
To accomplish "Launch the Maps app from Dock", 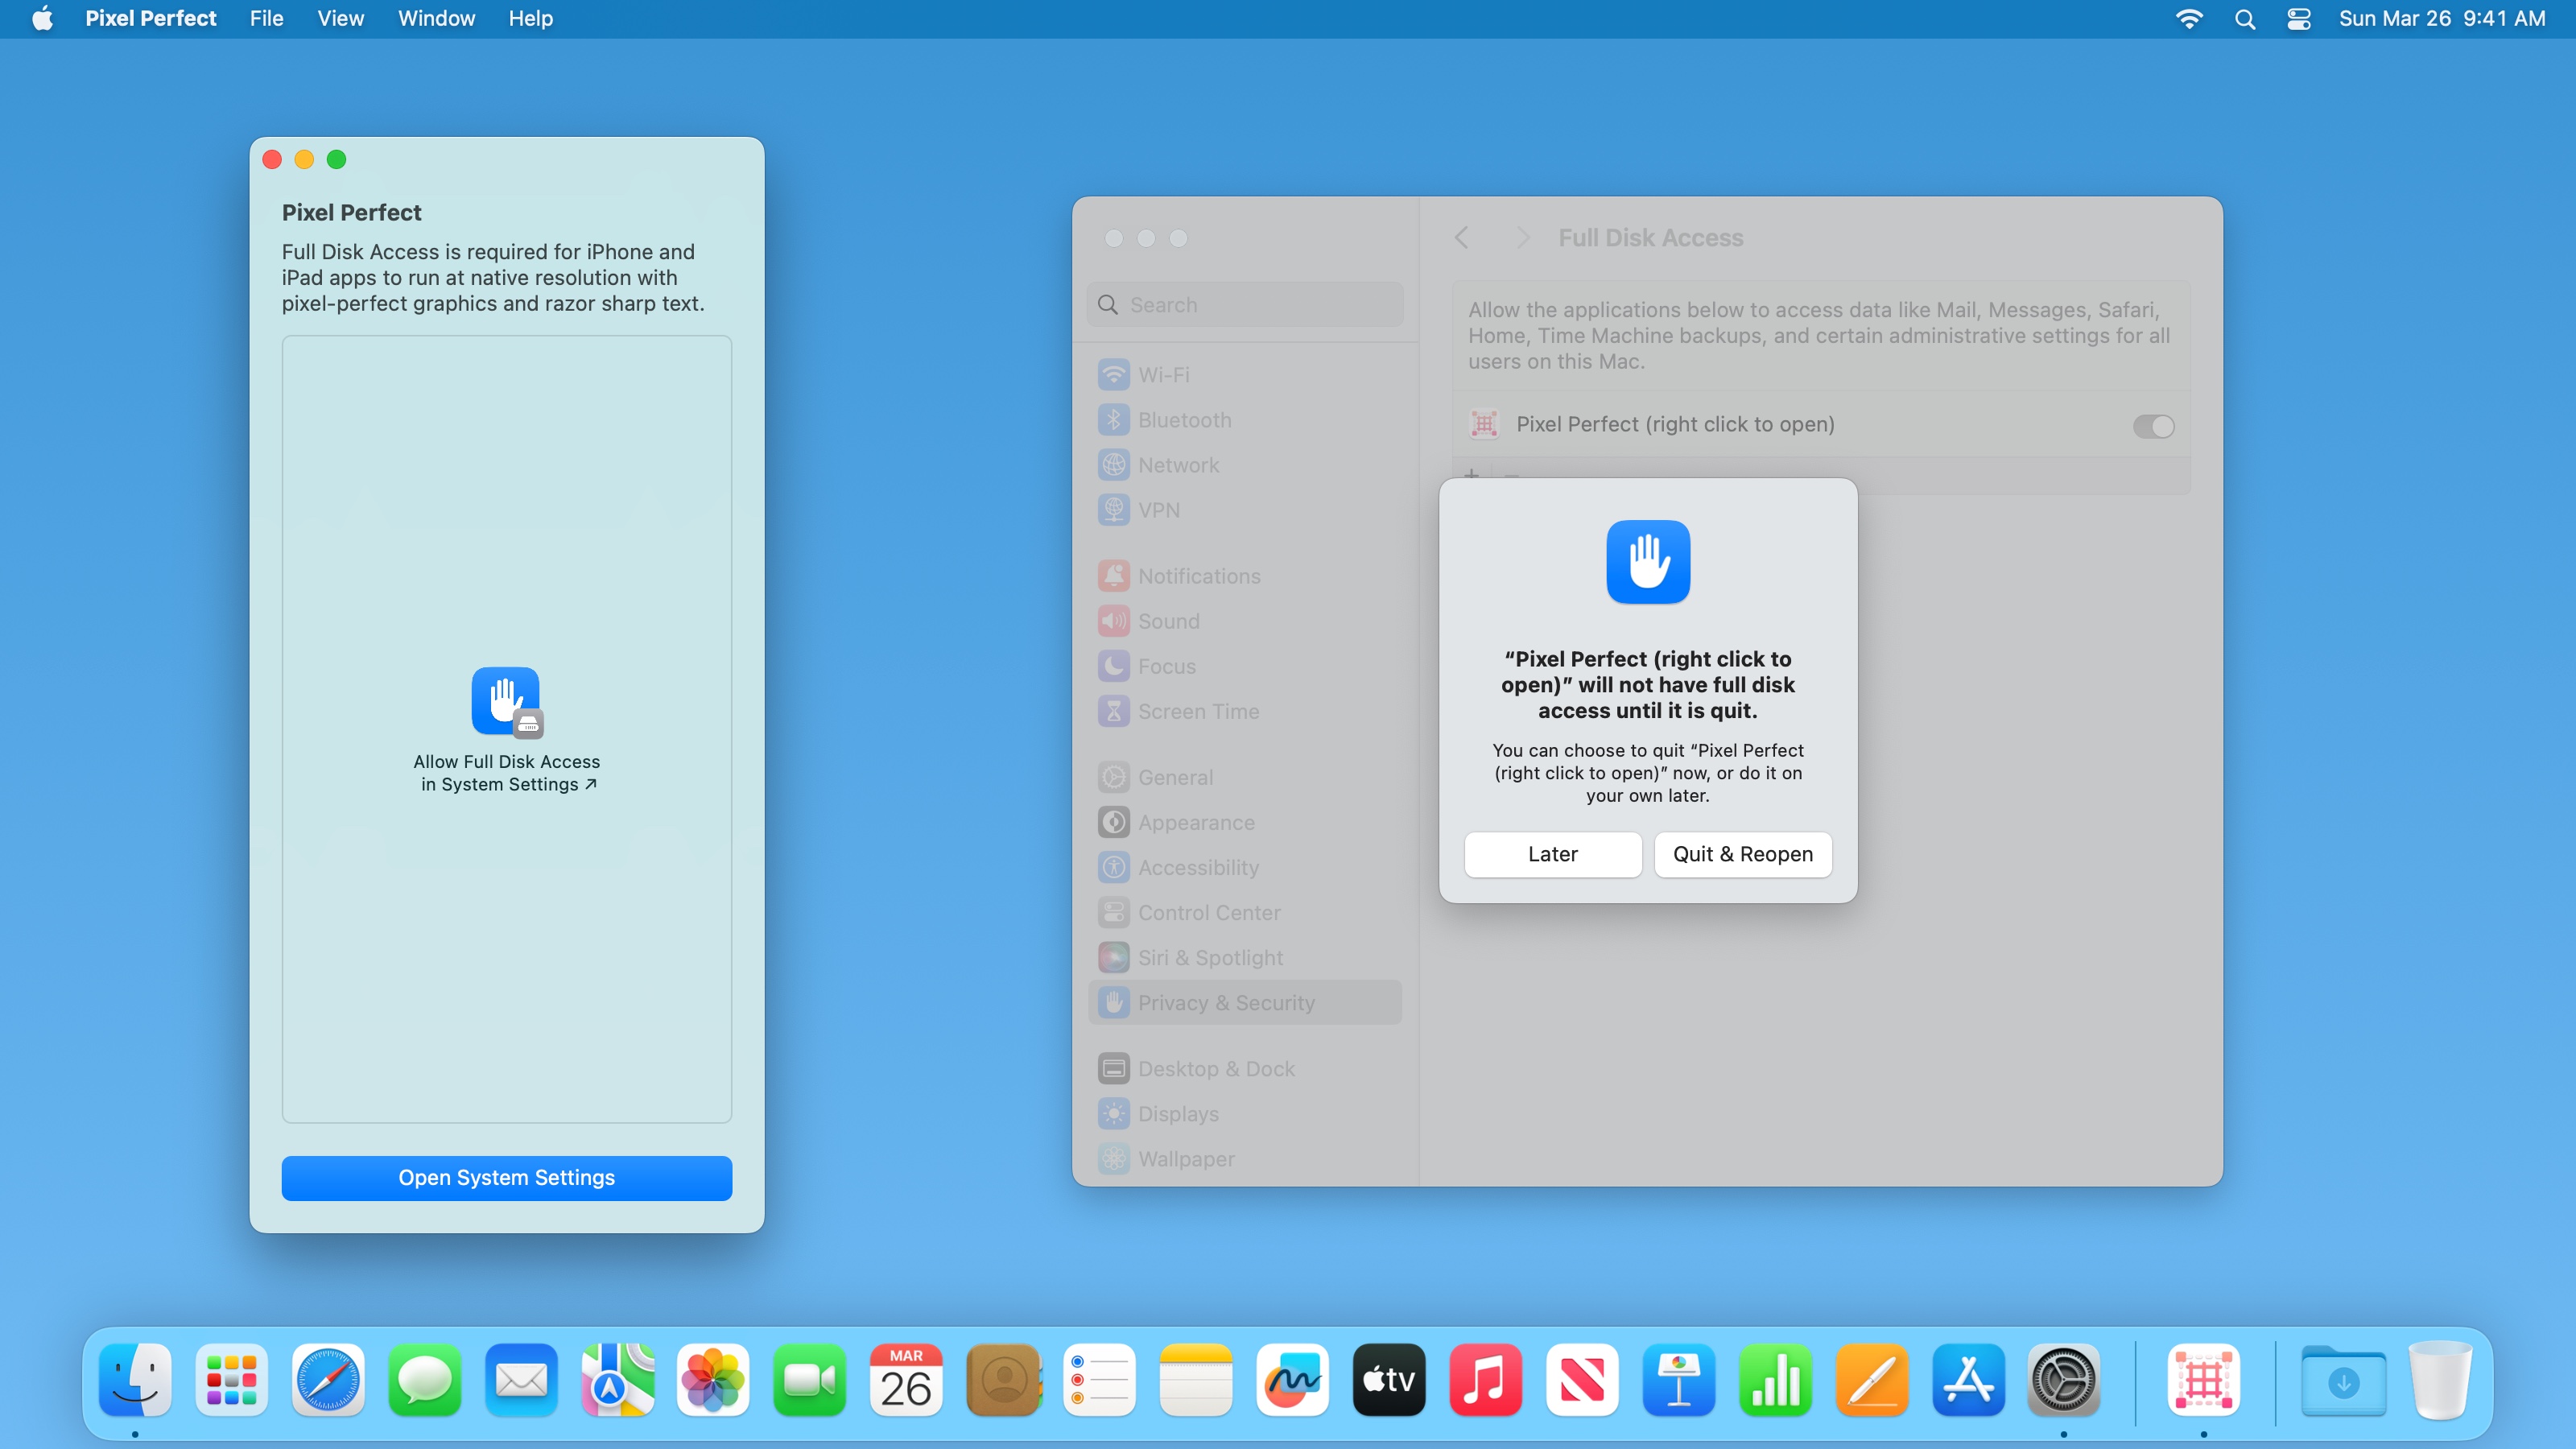I will click(x=617, y=1381).
